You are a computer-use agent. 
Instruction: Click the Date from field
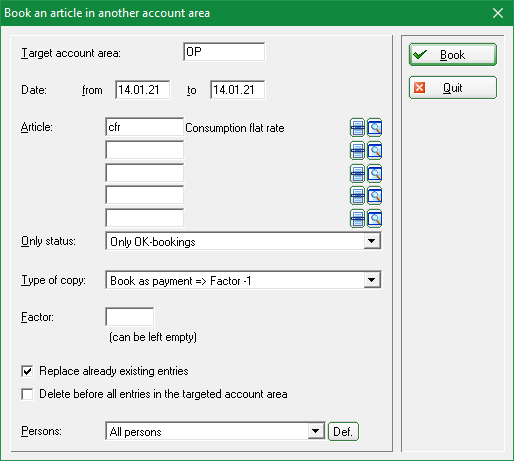(x=143, y=90)
